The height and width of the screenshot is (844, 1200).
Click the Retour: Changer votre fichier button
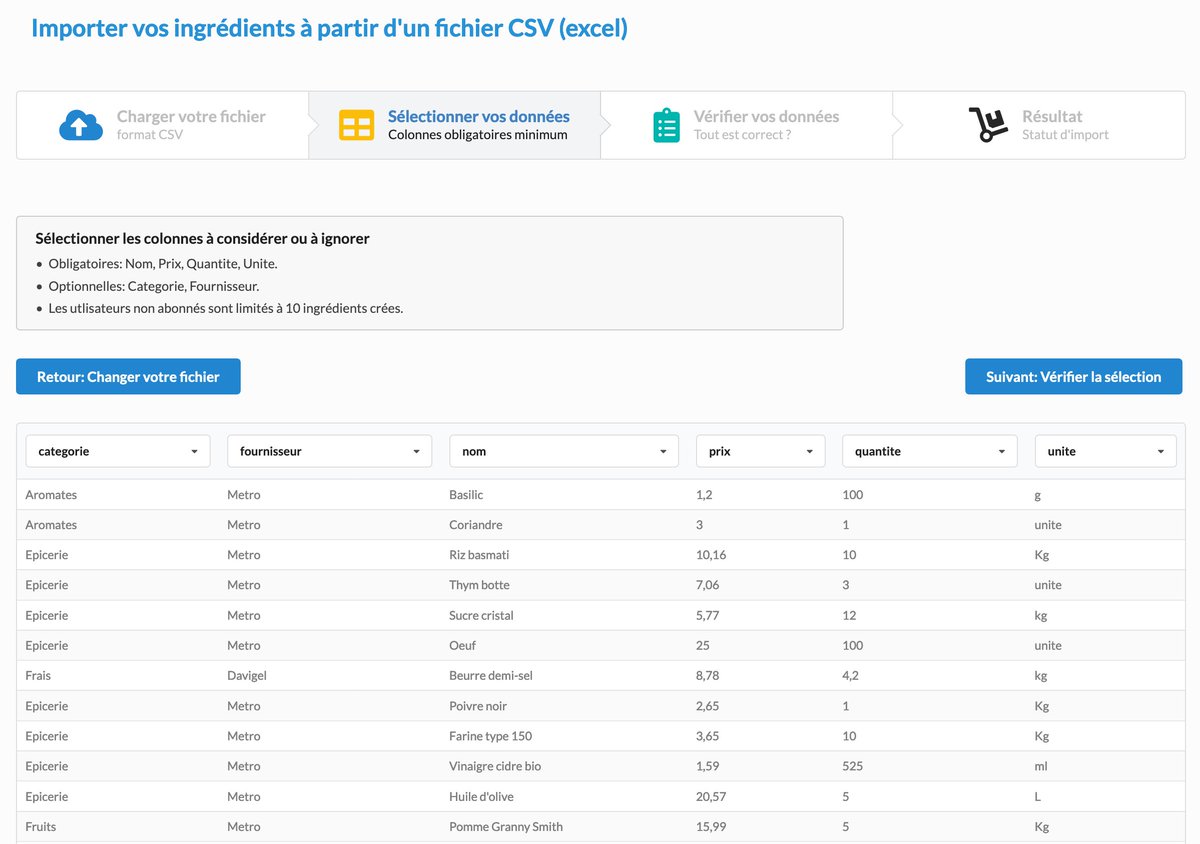[x=128, y=377]
